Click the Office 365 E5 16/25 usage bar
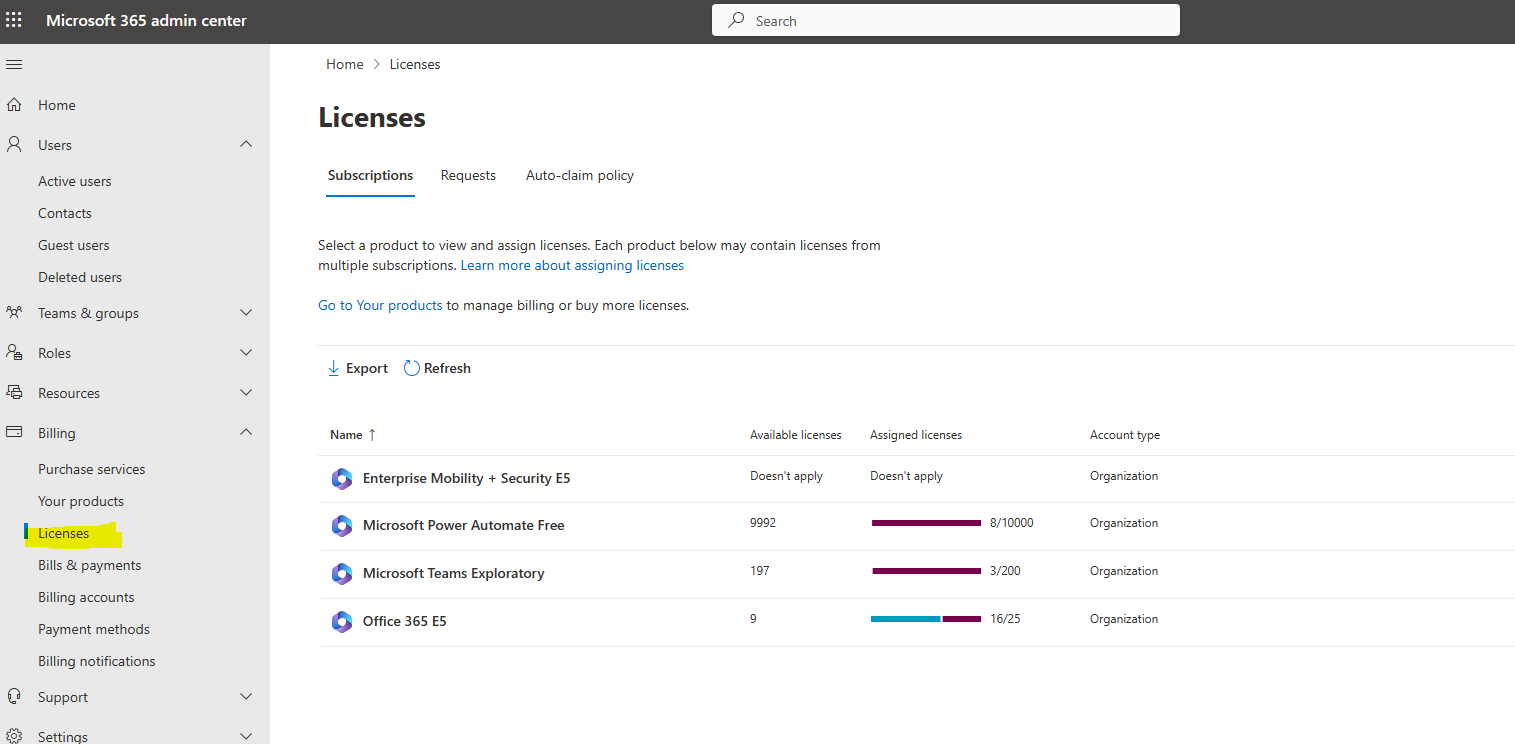 point(926,619)
